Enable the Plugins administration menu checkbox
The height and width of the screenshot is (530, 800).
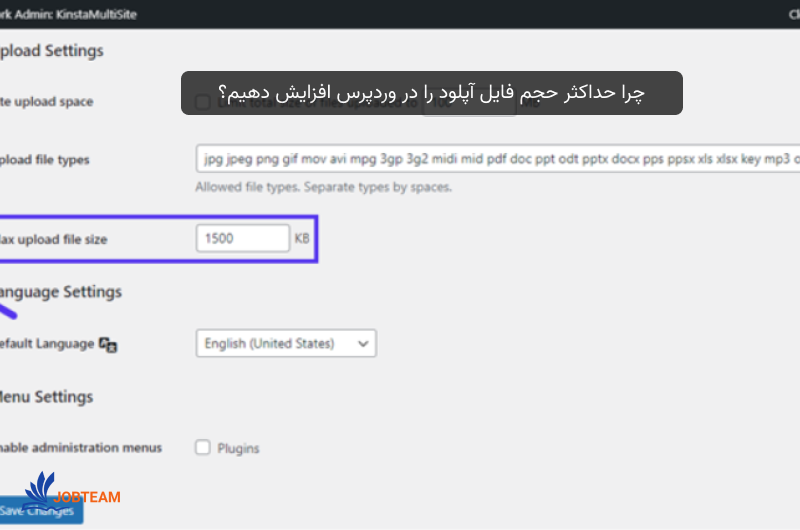(x=203, y=447)
